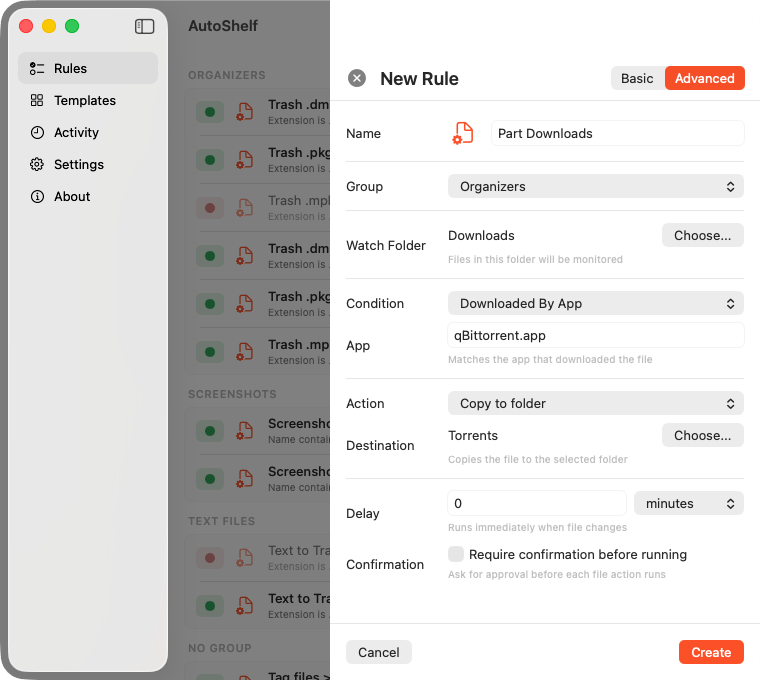760x680 pixels.
Task: Open the Delay unit dropdown showing minutes
Action: click(688, 504)
